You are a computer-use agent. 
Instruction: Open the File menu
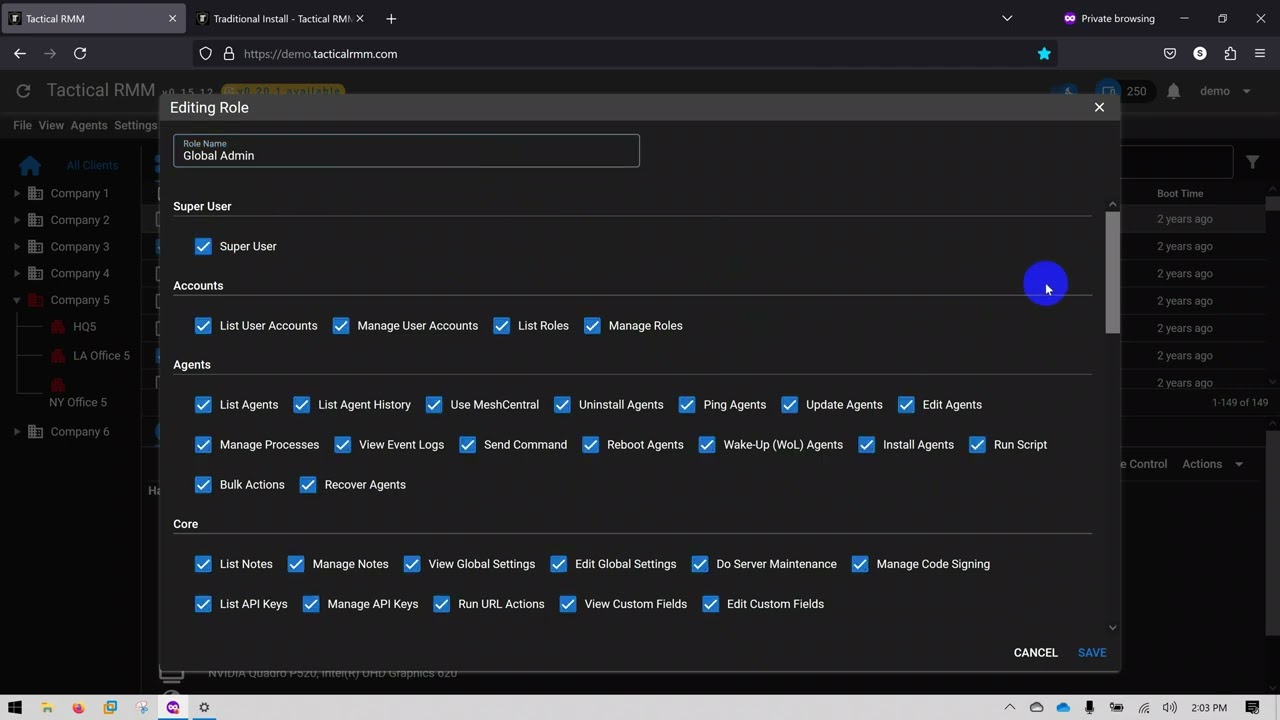coord(22,125)
